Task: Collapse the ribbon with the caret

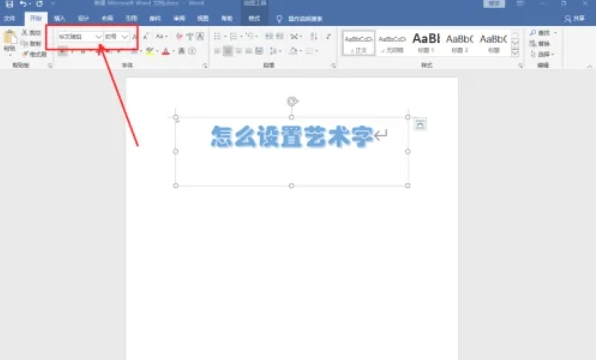Action: point(589,66)
